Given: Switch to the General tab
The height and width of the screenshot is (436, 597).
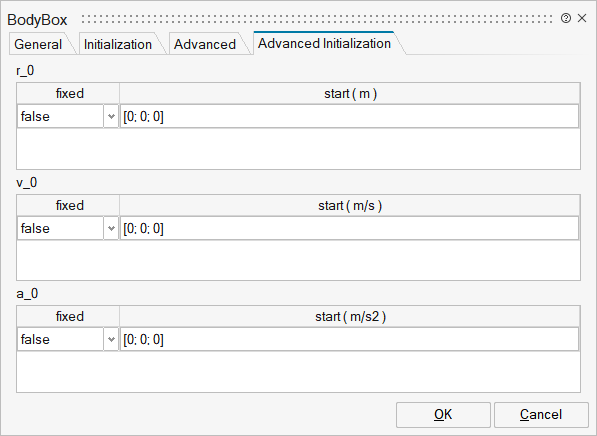Looking at the screenshot, I should tap(38, 44).
